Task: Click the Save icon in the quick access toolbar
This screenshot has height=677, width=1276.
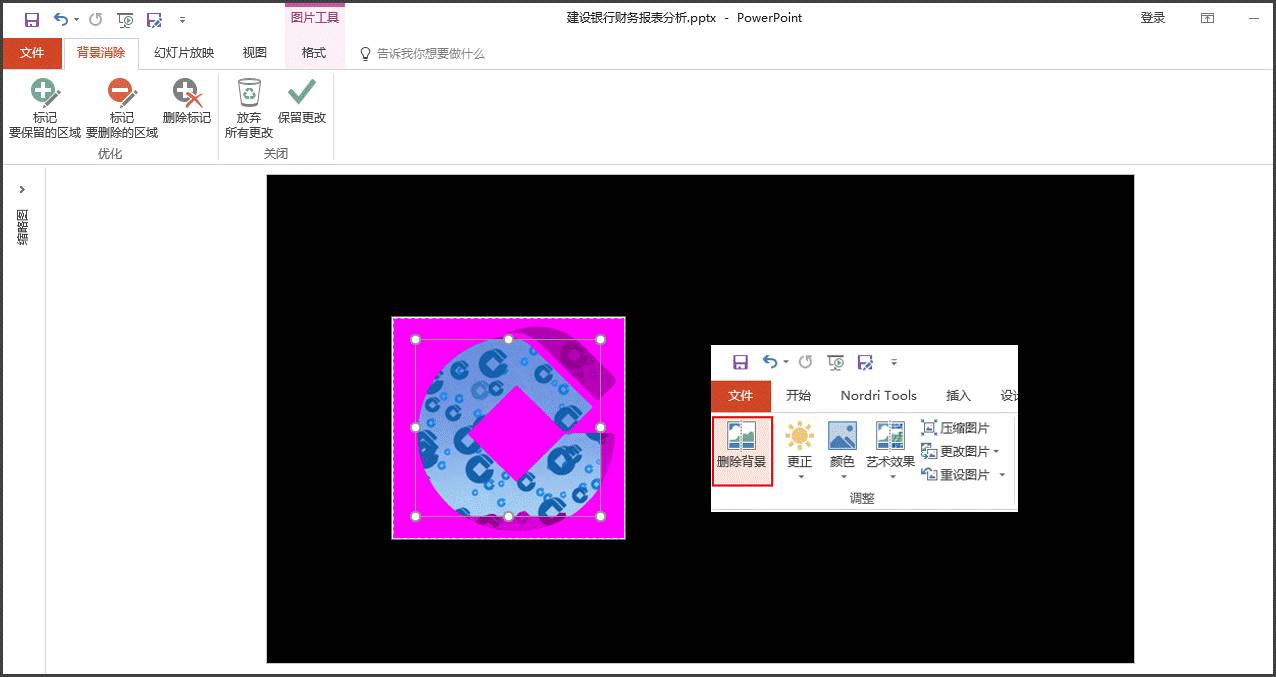Action: tap(32, 19)
